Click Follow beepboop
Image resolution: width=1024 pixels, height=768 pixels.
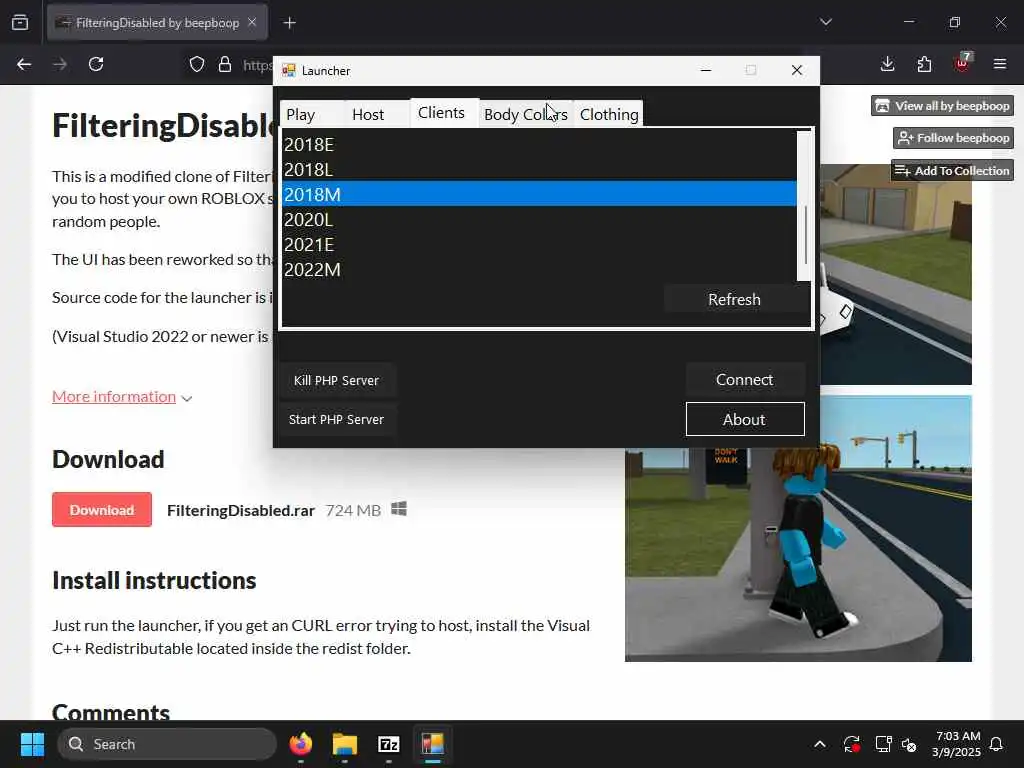tap(953, 138)
